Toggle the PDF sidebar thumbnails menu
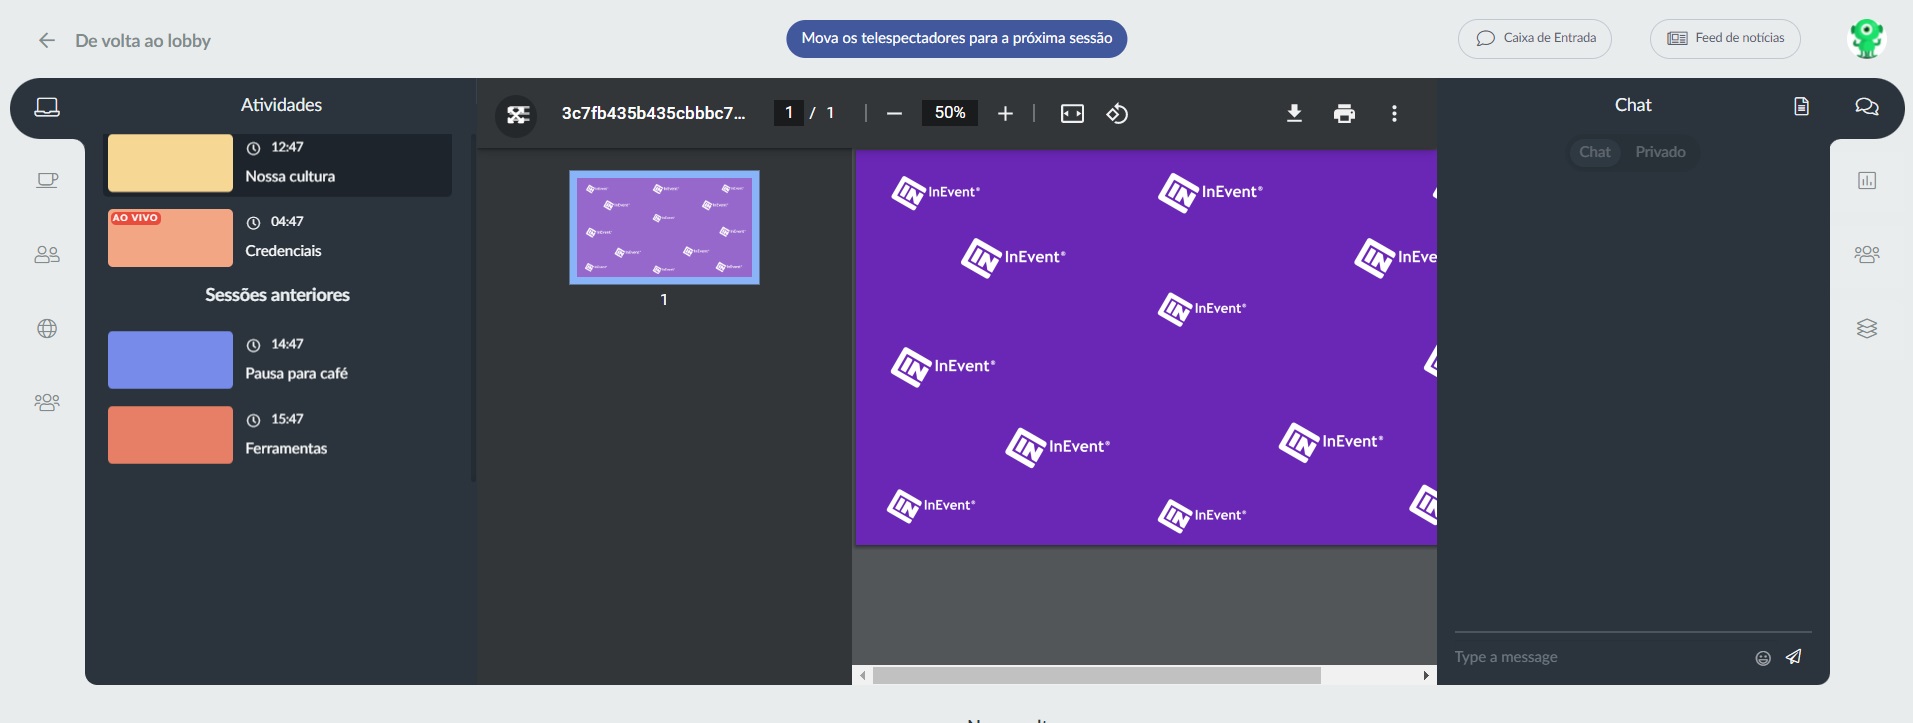Viewport: 1913px width, 723px height. [517, 114]
